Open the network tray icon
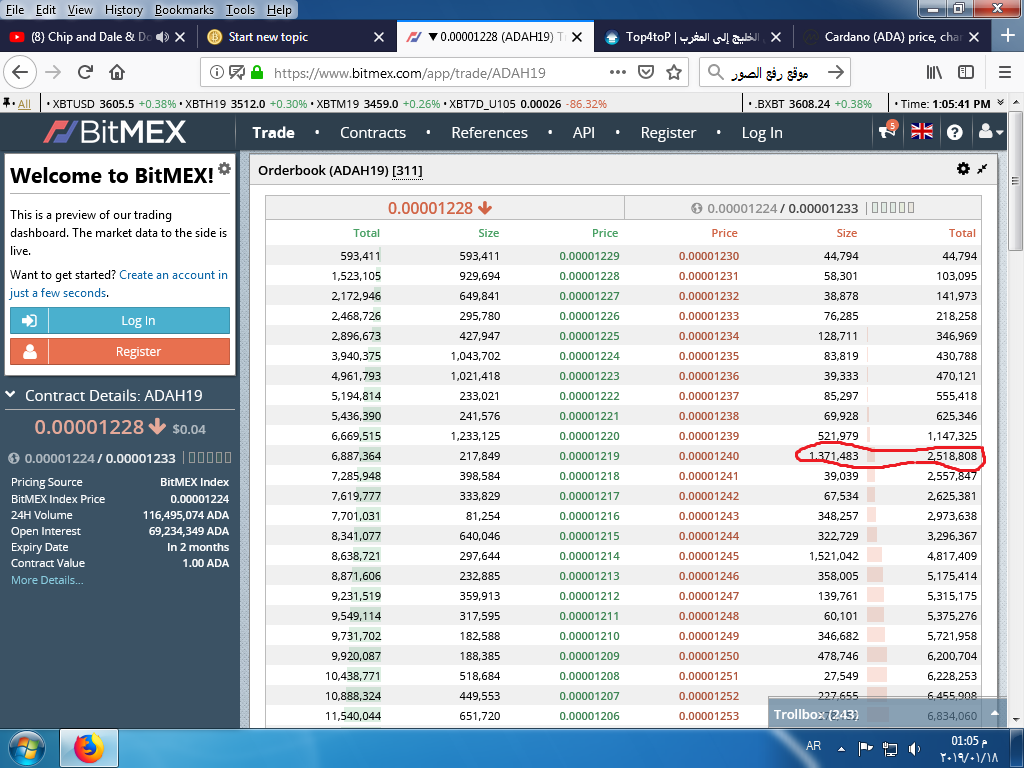Viewport: 1024px width, 768px height. 889,748
